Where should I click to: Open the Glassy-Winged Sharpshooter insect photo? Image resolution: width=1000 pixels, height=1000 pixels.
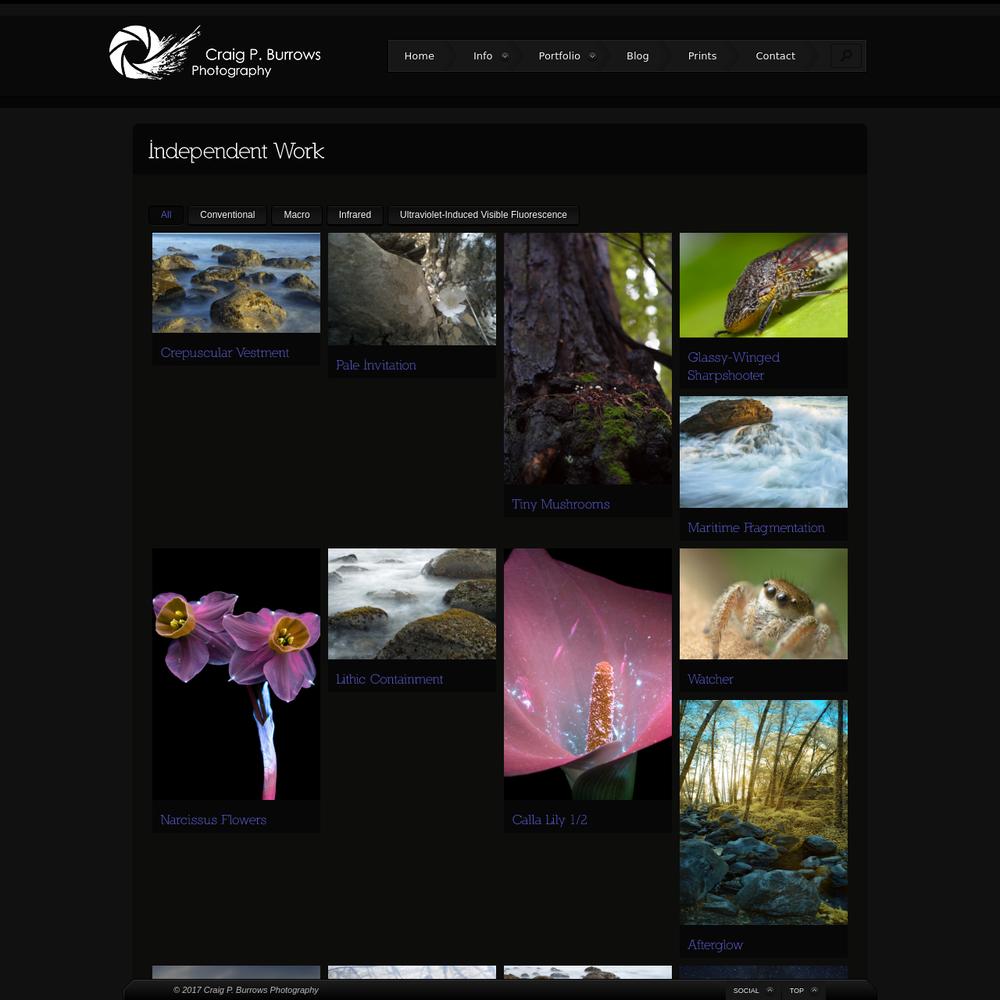click(763, 285)
